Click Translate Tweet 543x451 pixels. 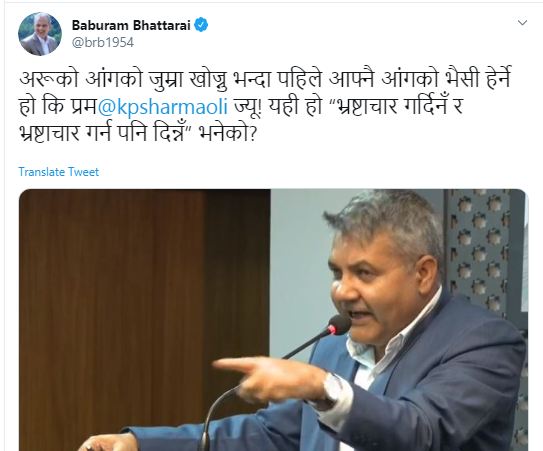coord(59,172)
